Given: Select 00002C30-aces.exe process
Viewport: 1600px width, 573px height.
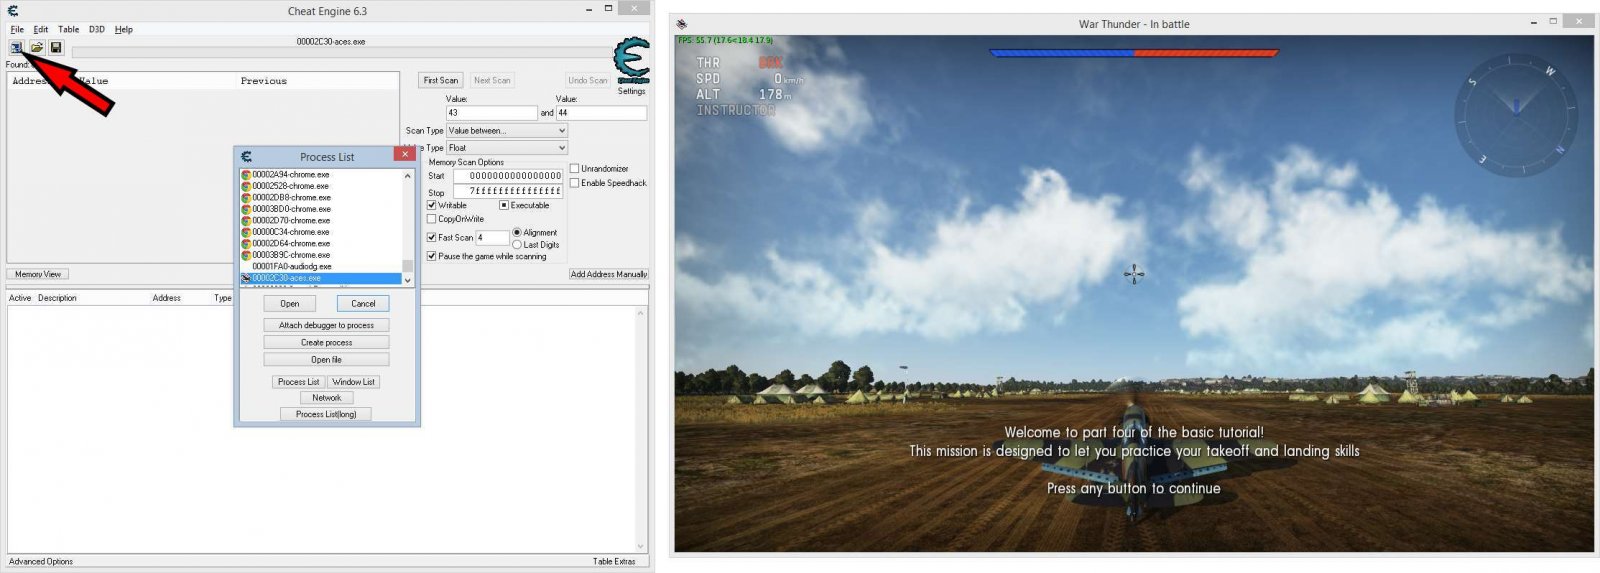Looking at the screenshot, I should coord(320,278).
